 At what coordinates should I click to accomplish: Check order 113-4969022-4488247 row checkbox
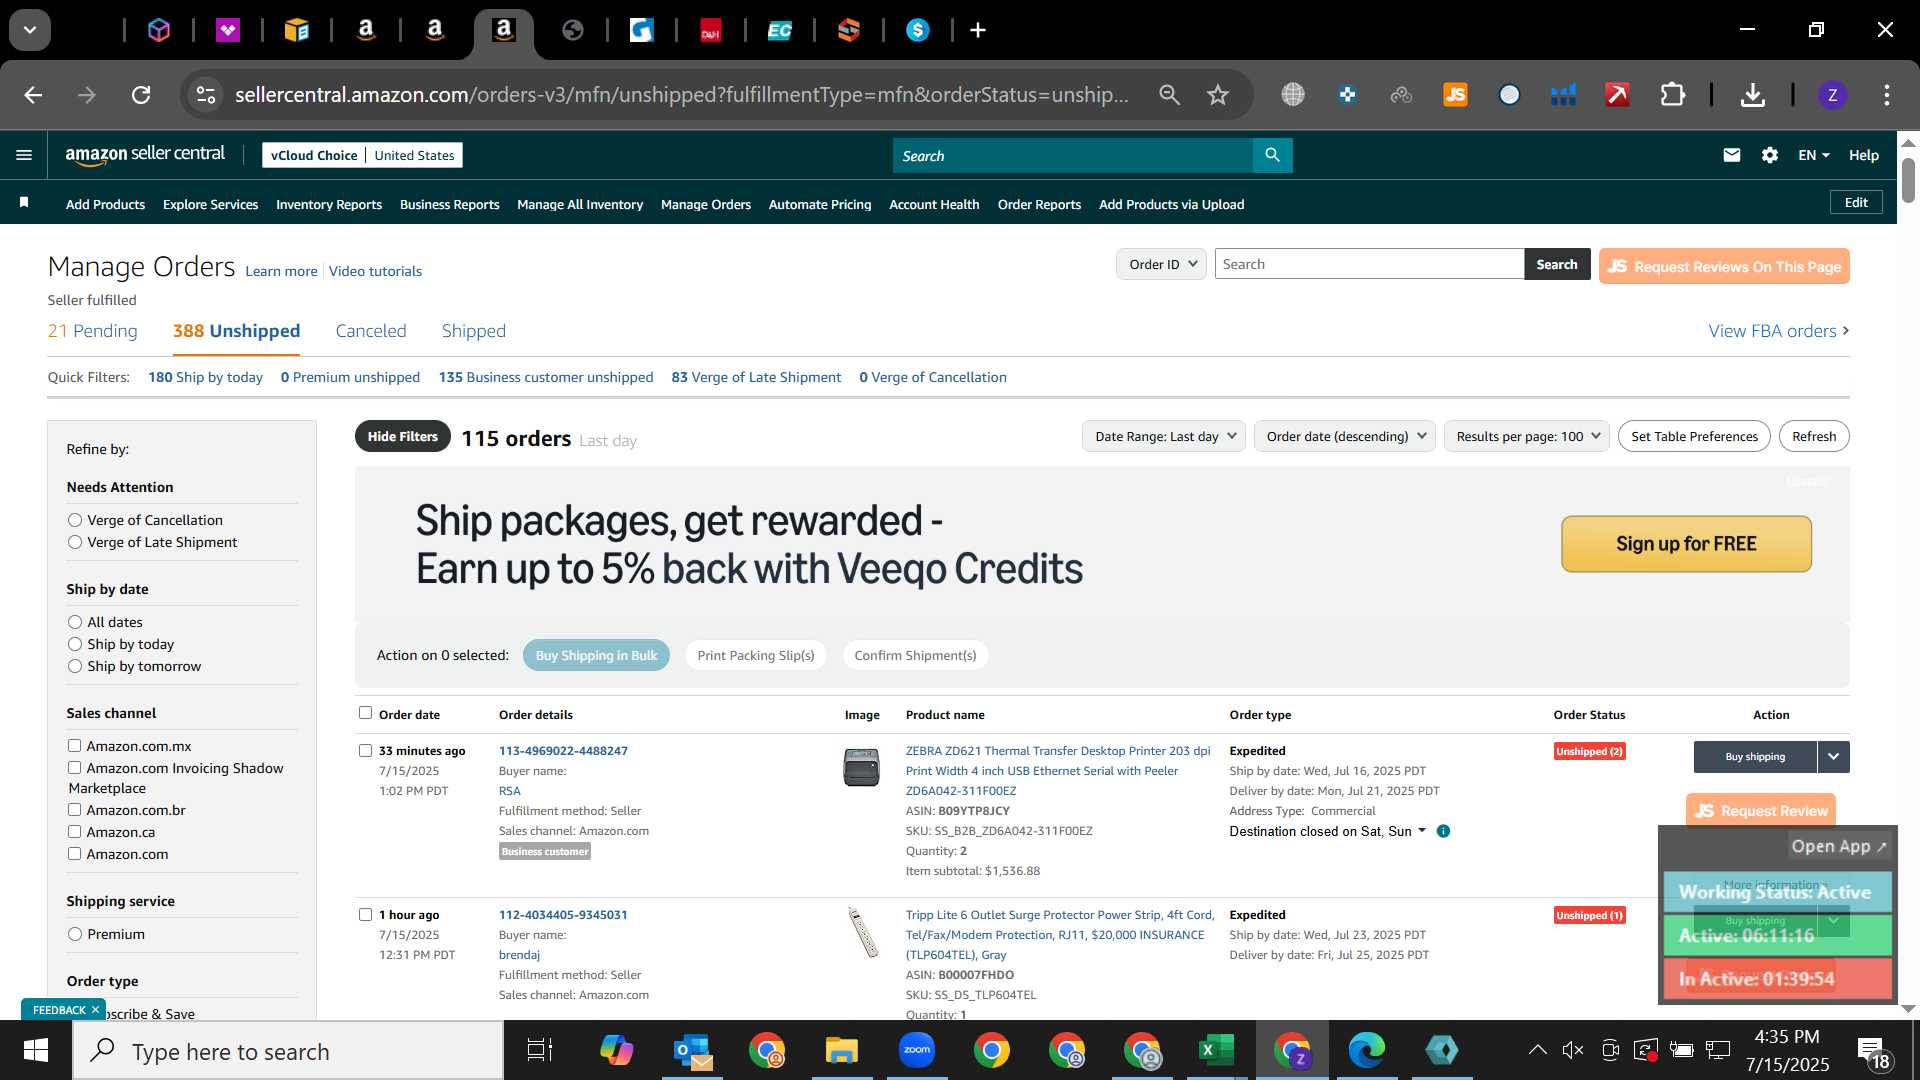[365, 750]
